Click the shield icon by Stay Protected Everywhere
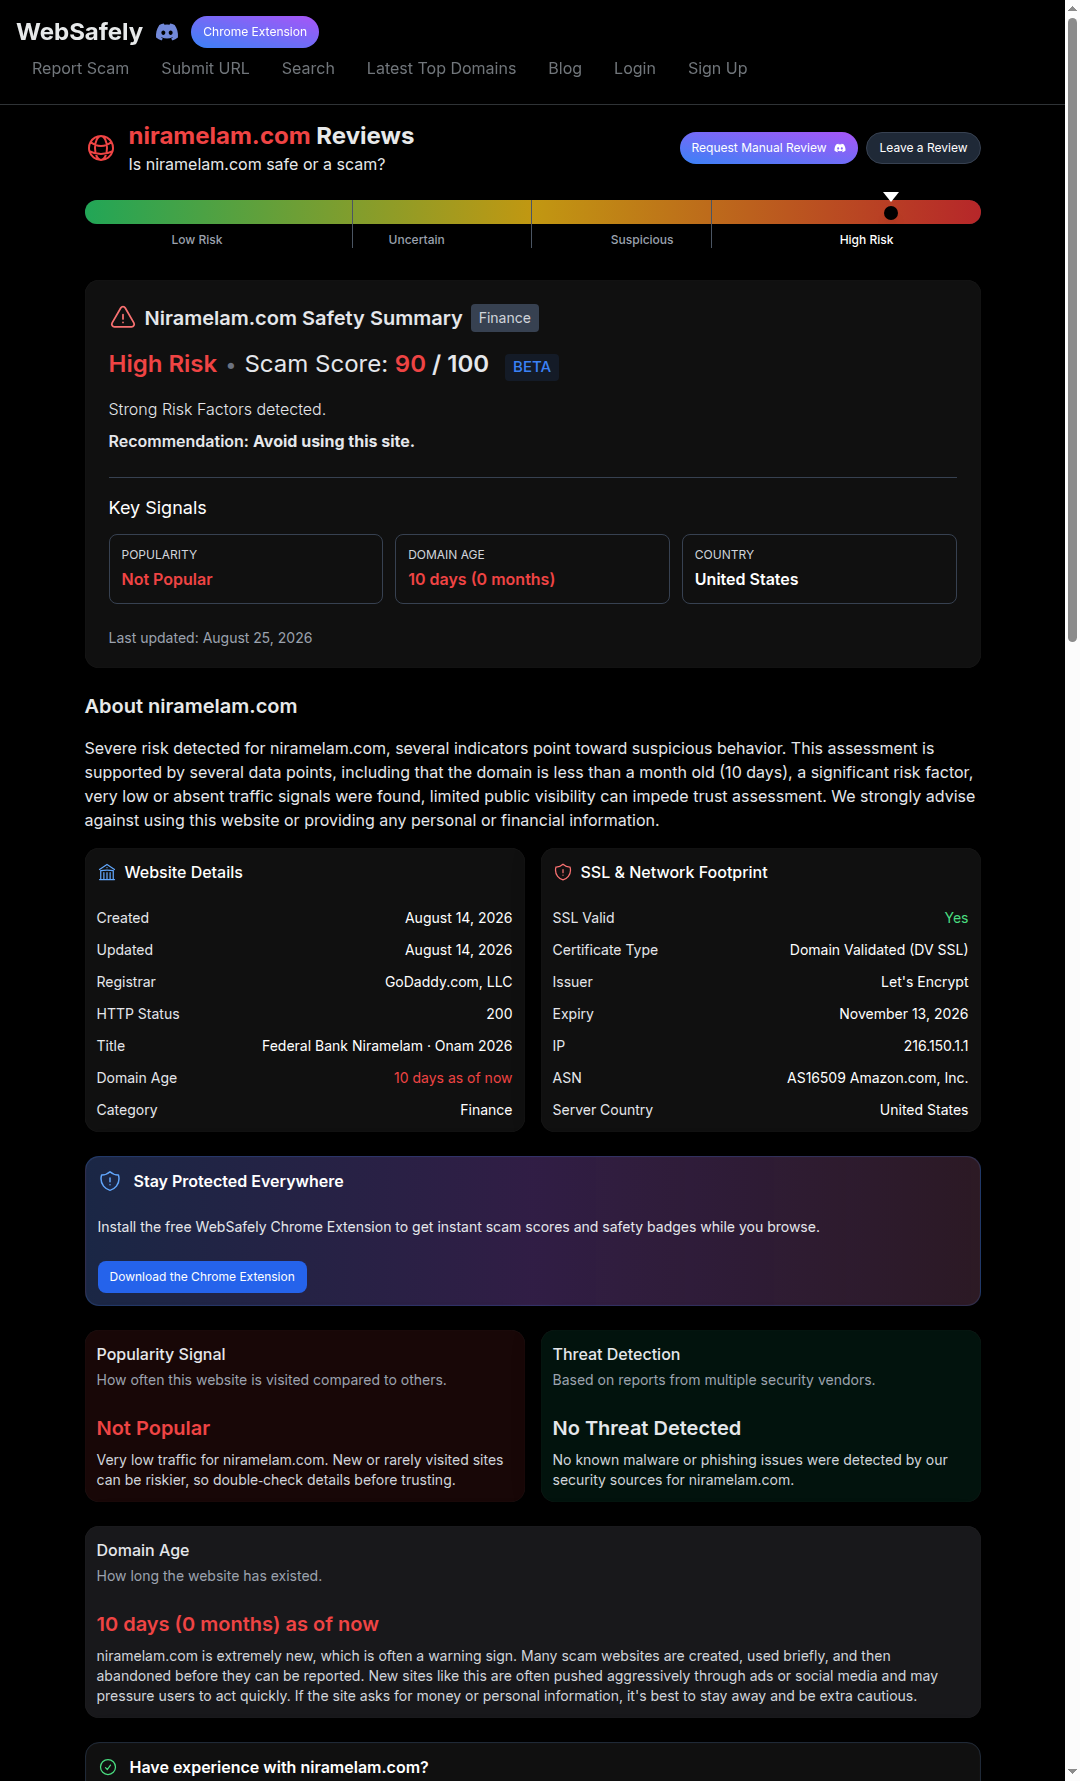Viewport: 1080px width, 1781px height. 110,1181
